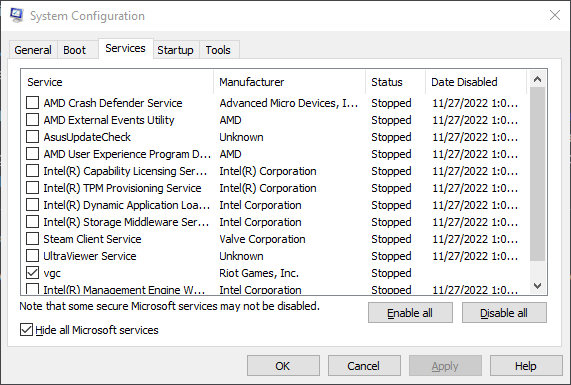Check the UltraViewer Service box
This screenshot has width=571, height=385.
(32, 256)
